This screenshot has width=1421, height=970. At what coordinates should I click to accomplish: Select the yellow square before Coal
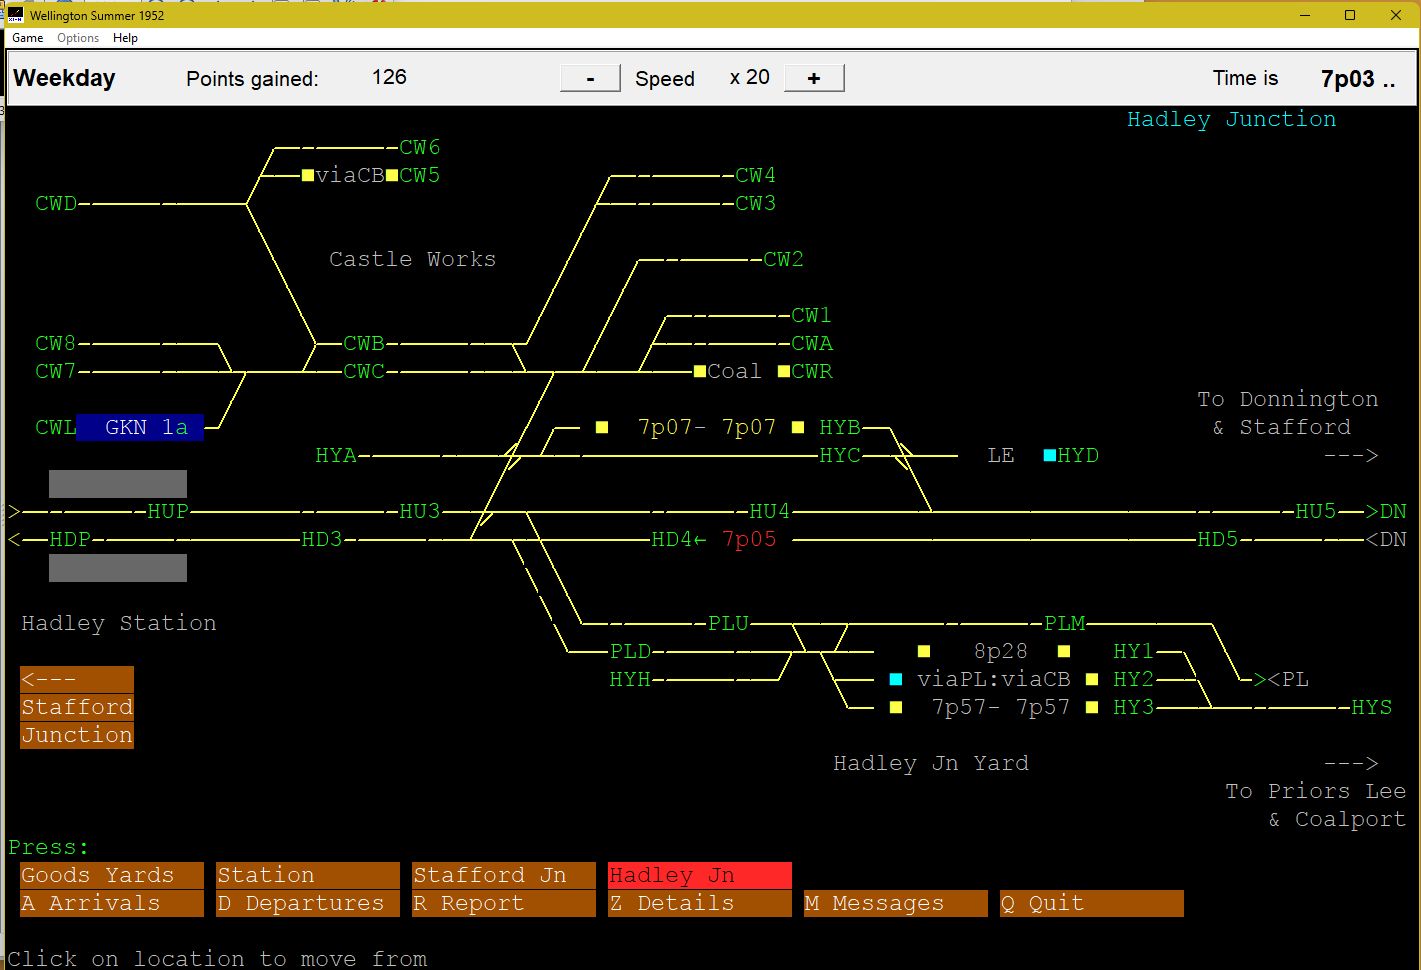[x=700, y=371]
